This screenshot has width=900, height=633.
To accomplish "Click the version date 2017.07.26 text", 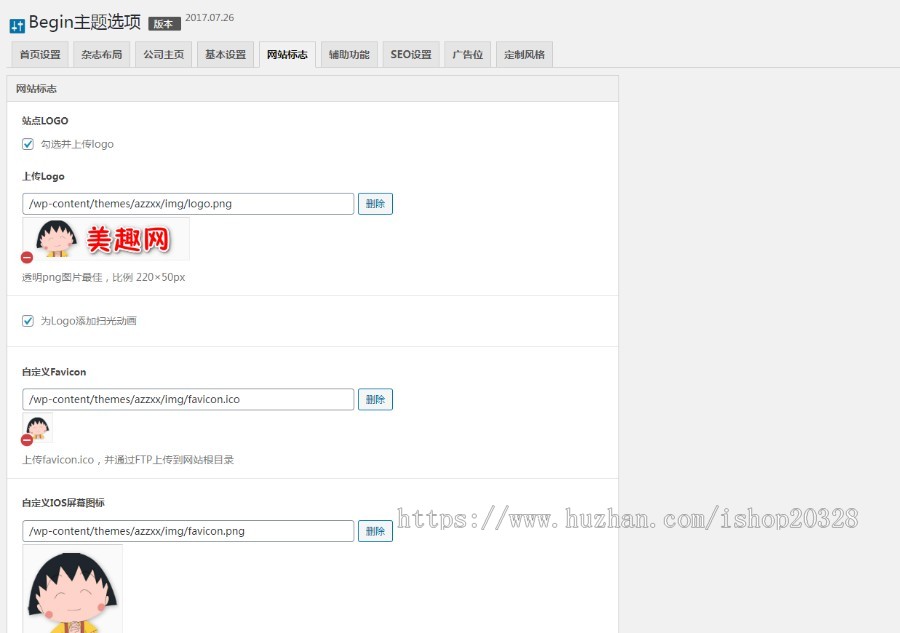I will pyautogui.click(x=210, y=18).
